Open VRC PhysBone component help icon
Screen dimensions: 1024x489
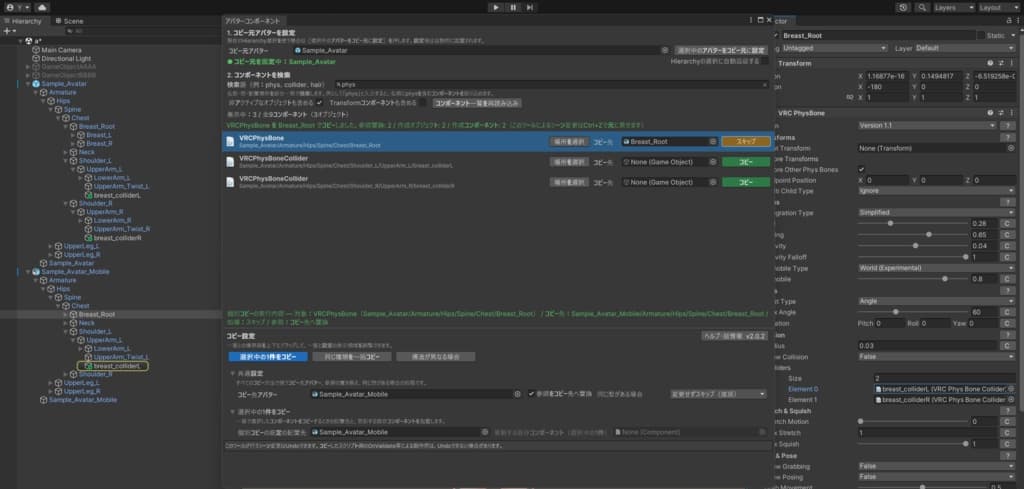(x=990, y=113)
